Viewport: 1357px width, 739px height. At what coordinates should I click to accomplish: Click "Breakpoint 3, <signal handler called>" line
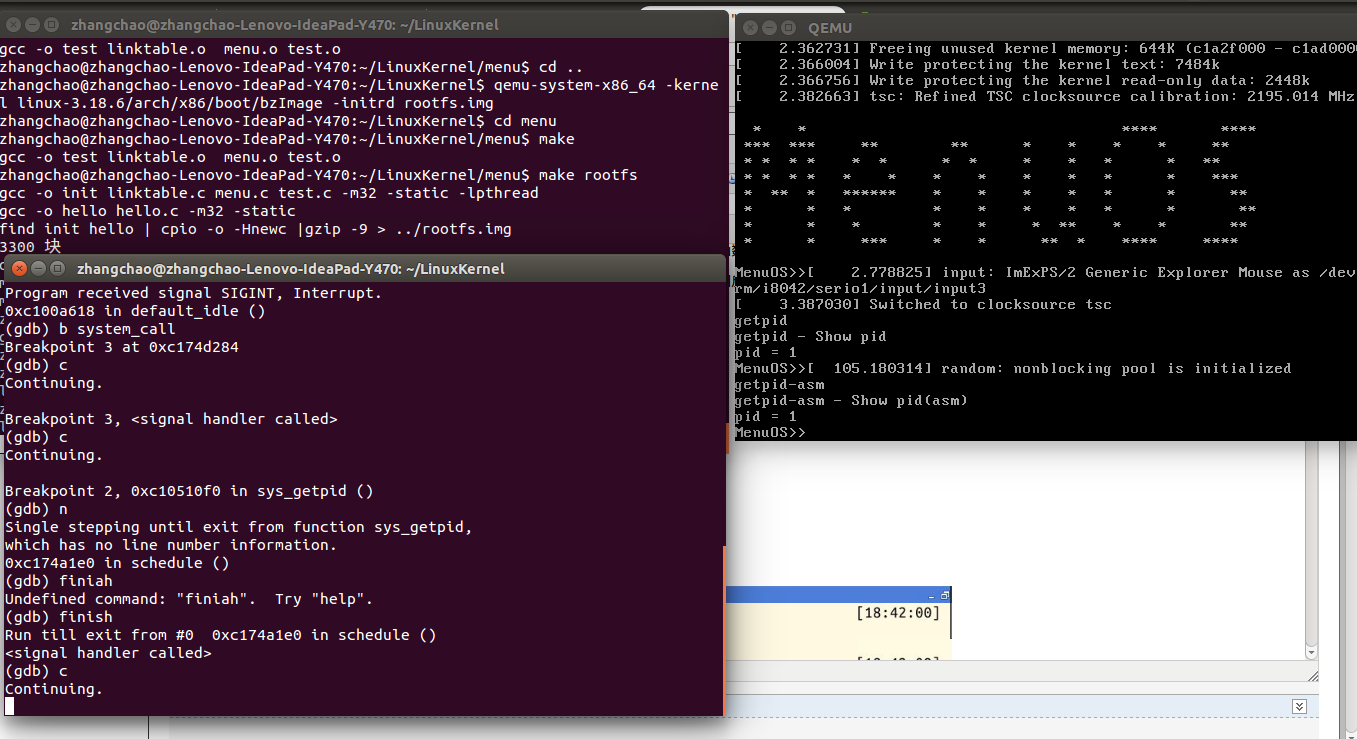(171, 419)
